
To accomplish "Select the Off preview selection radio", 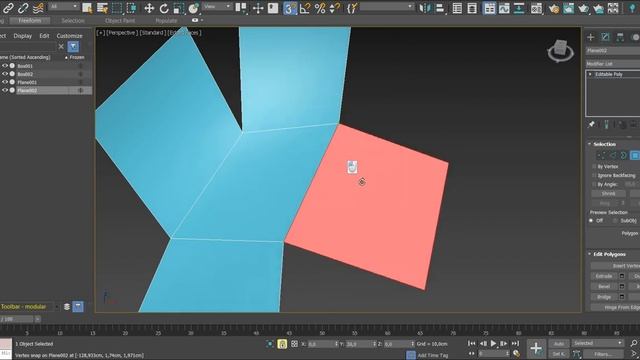I will (591, 220).
